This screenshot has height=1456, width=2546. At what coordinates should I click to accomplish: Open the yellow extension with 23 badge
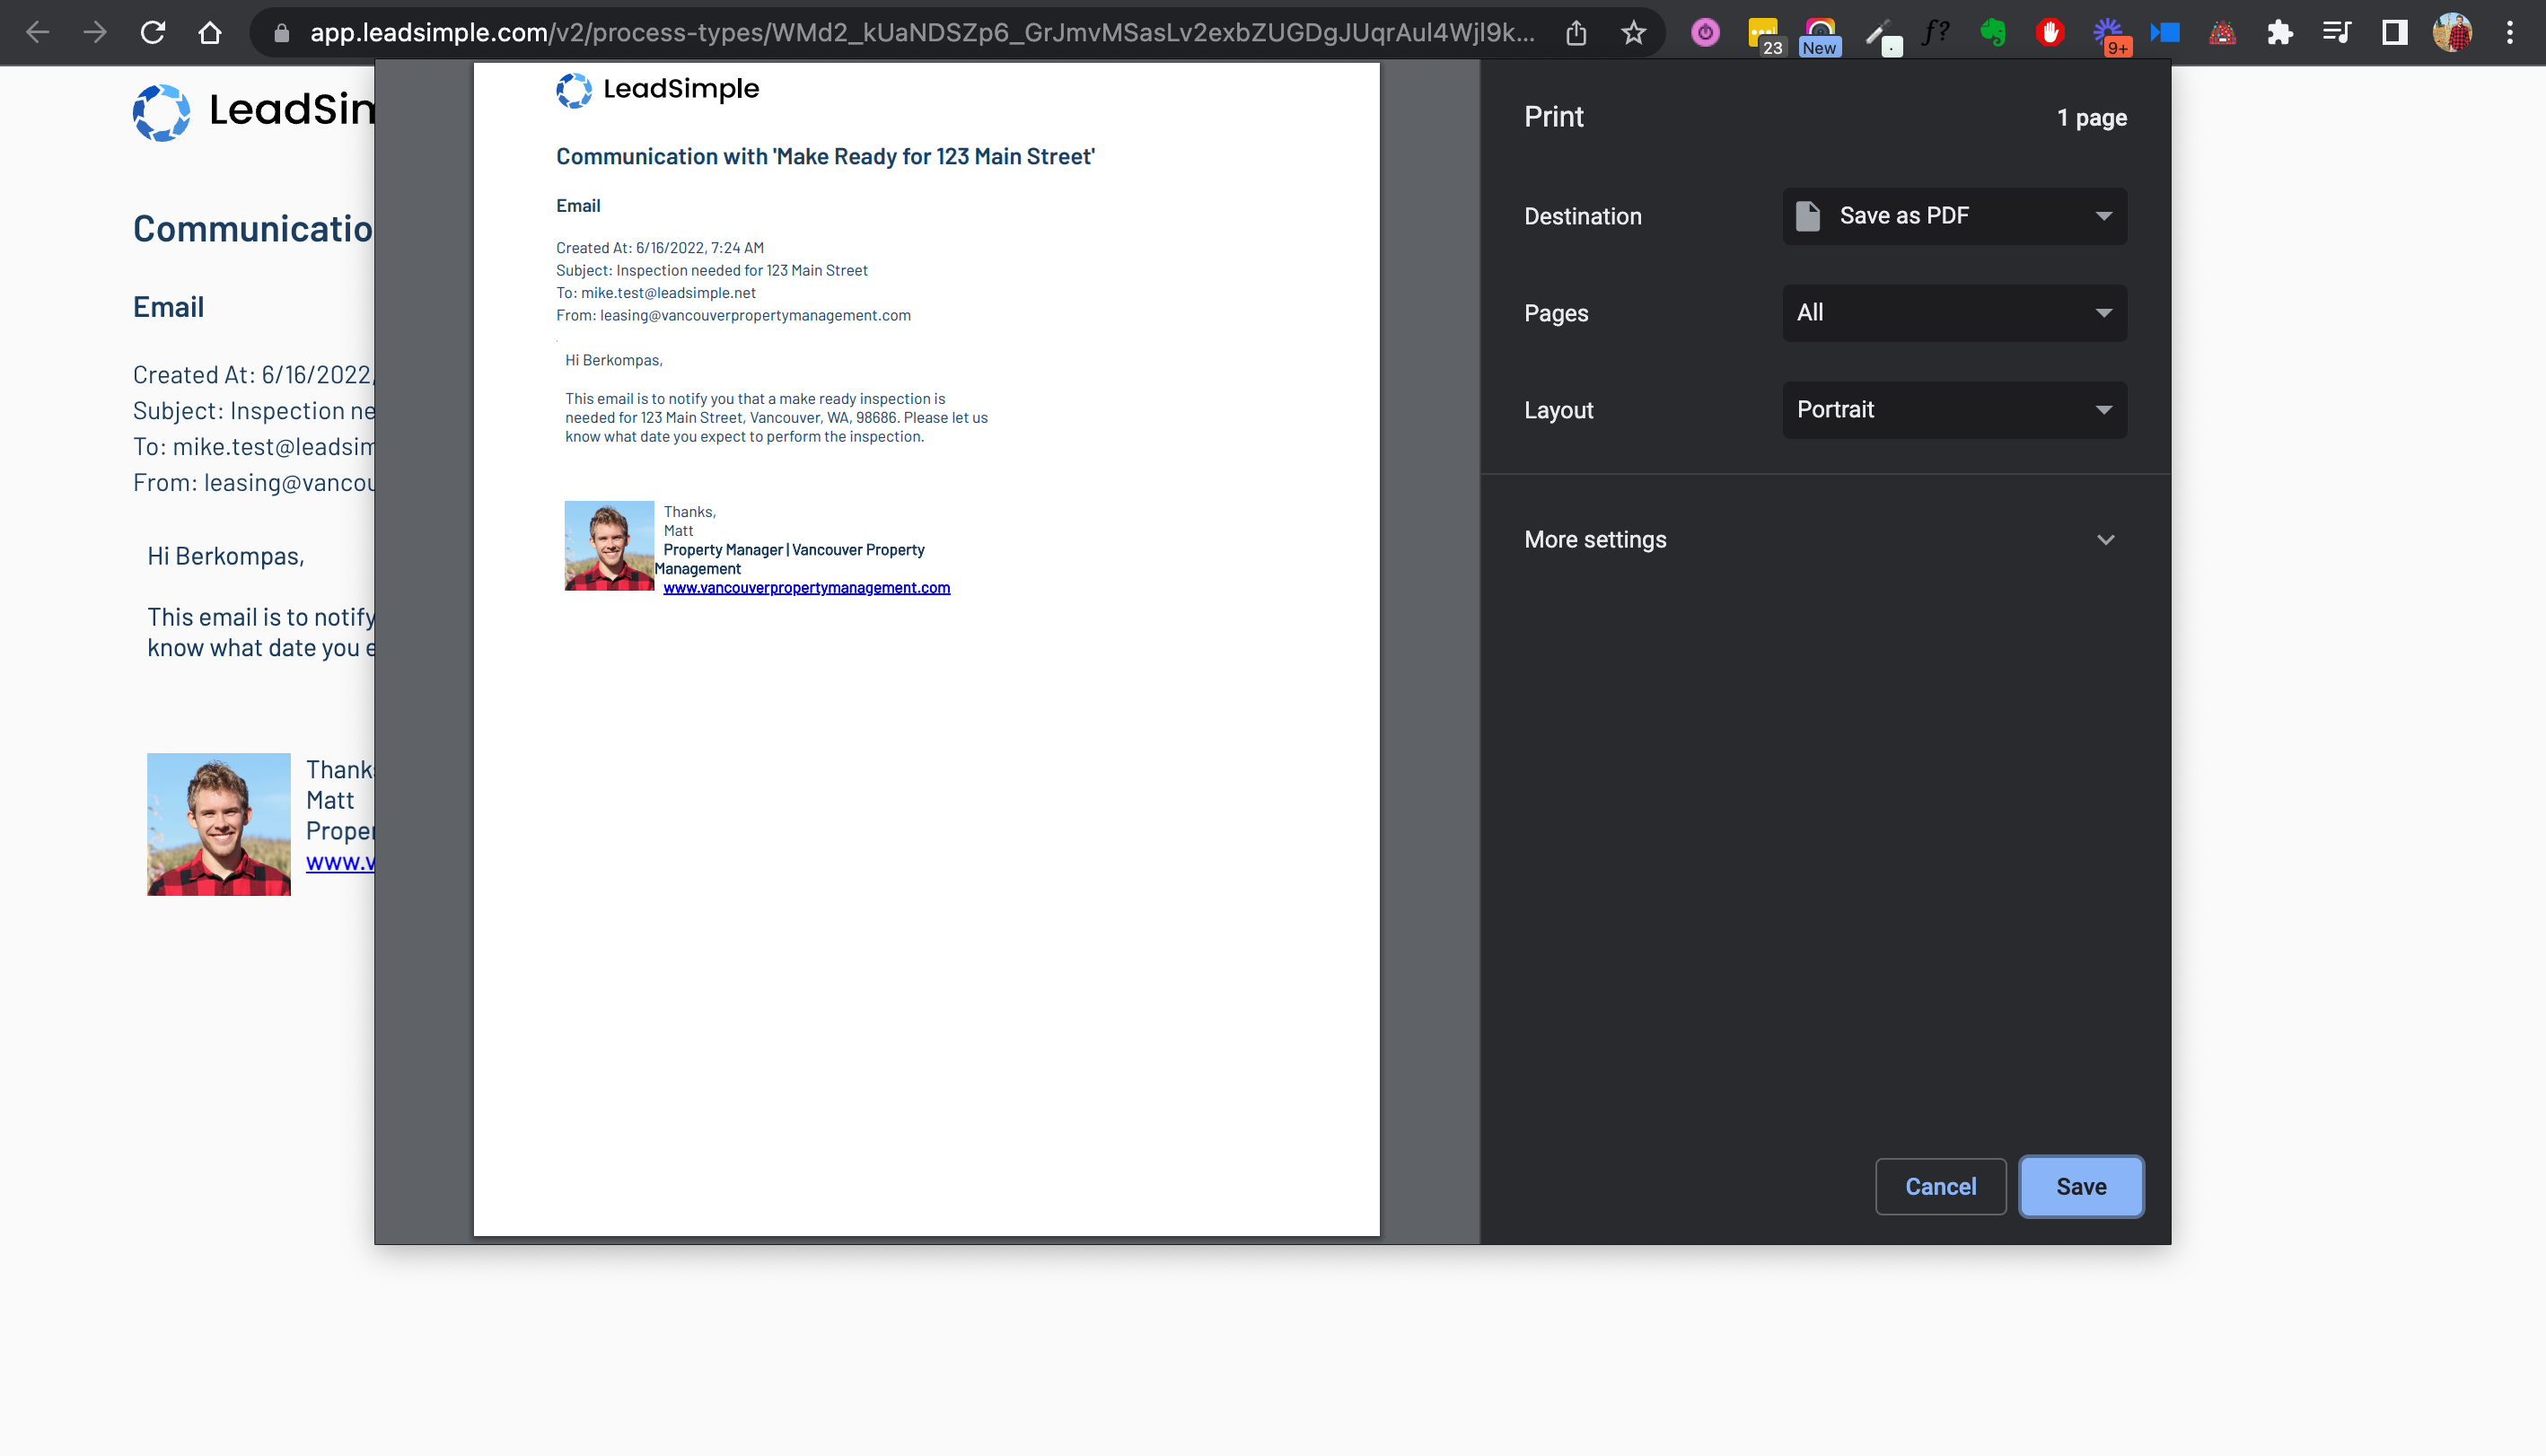pyautogui.click(x=1764, y=35)
